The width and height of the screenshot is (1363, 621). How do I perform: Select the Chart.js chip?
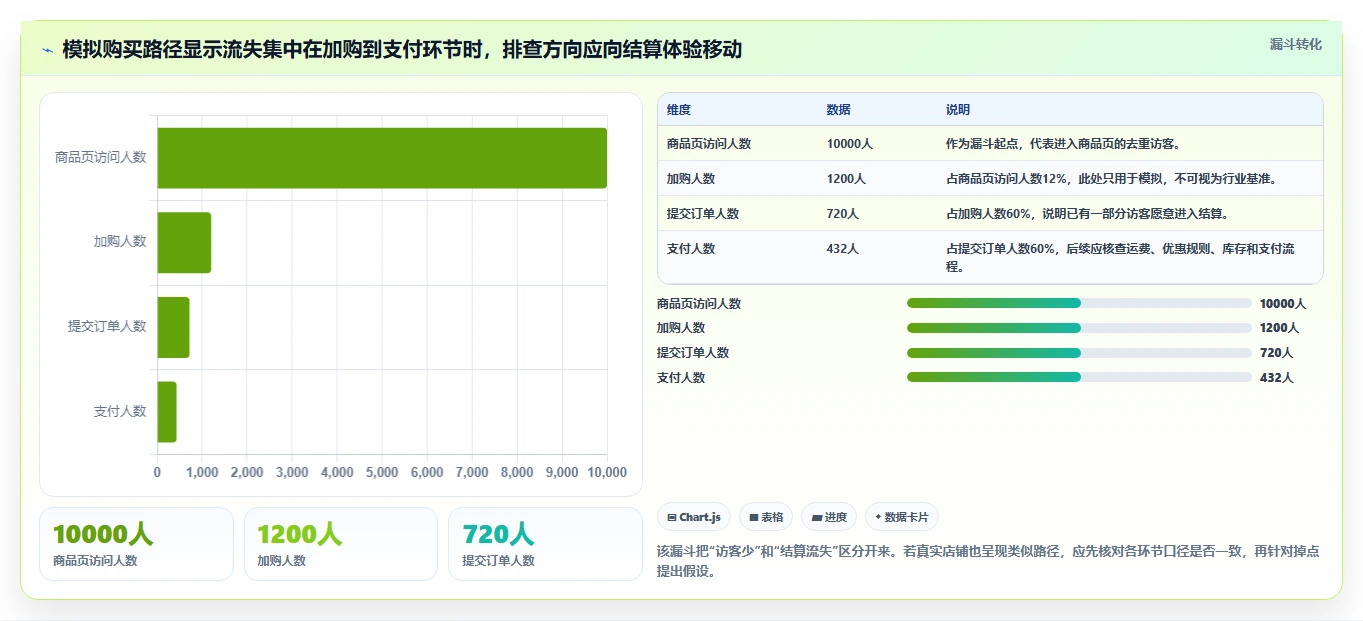pos(694,517)
